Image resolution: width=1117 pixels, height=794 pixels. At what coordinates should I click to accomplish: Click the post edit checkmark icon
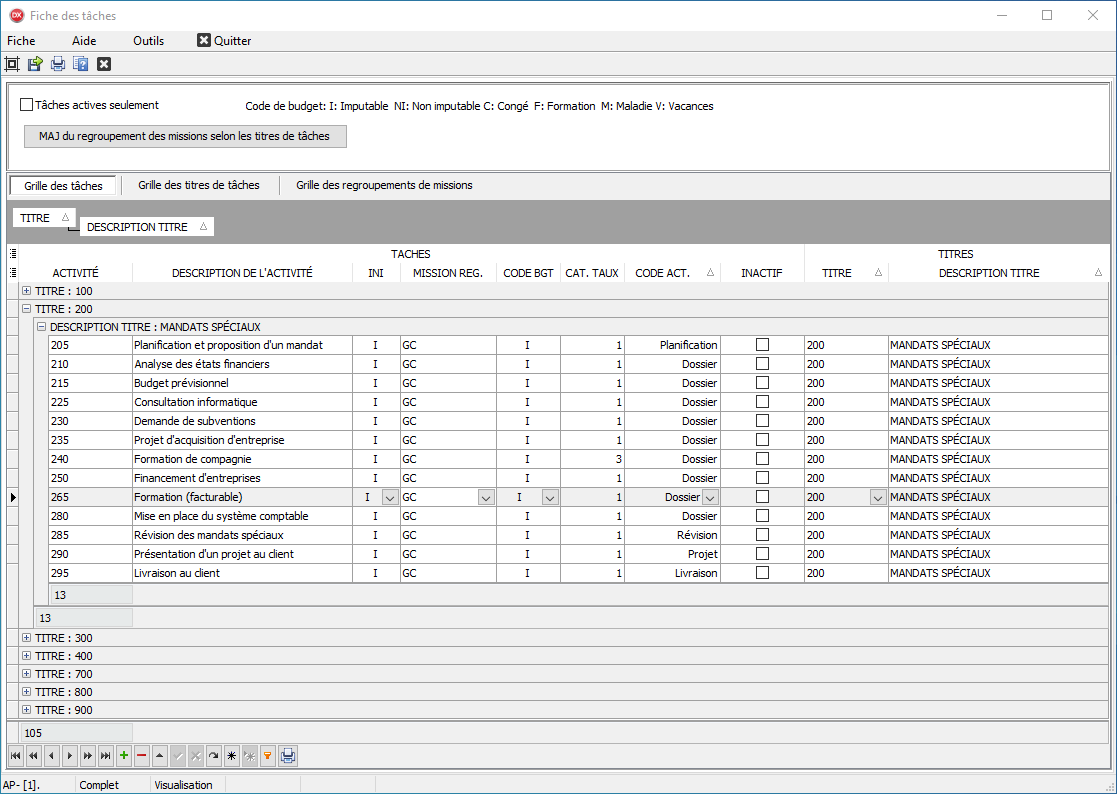pyautogui.click(x=178, y=756)
